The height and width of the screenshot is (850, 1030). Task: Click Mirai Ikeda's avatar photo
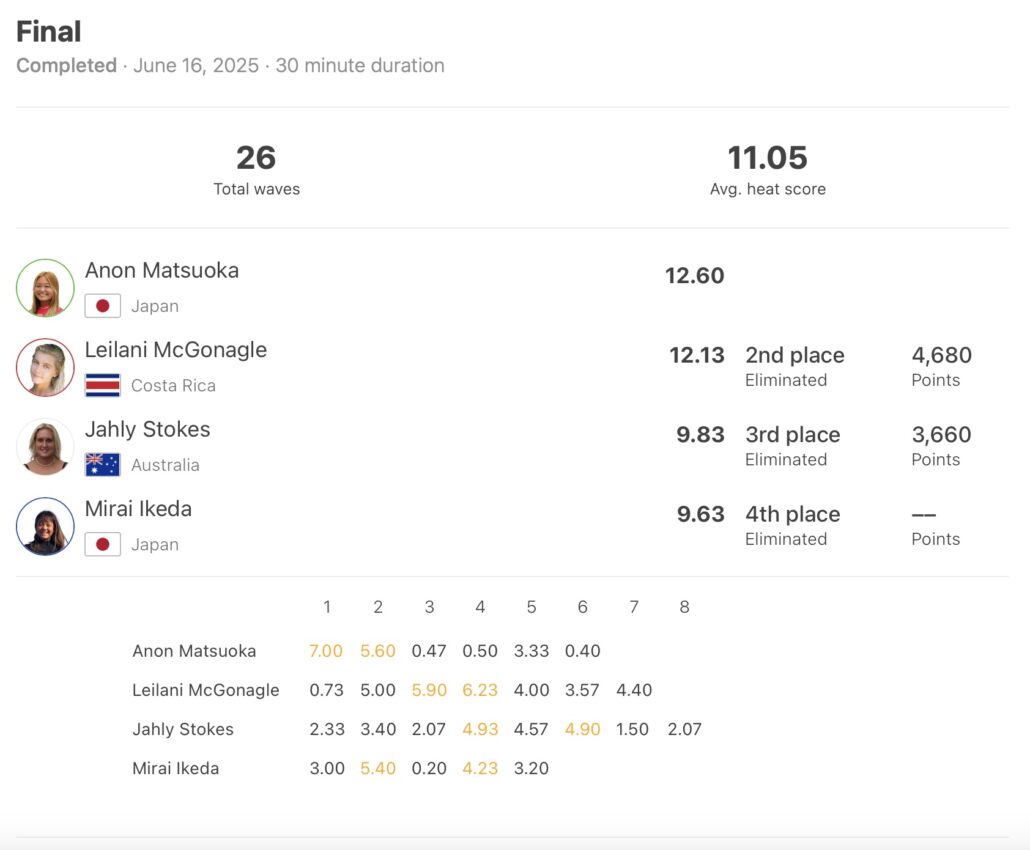(45, 526)
